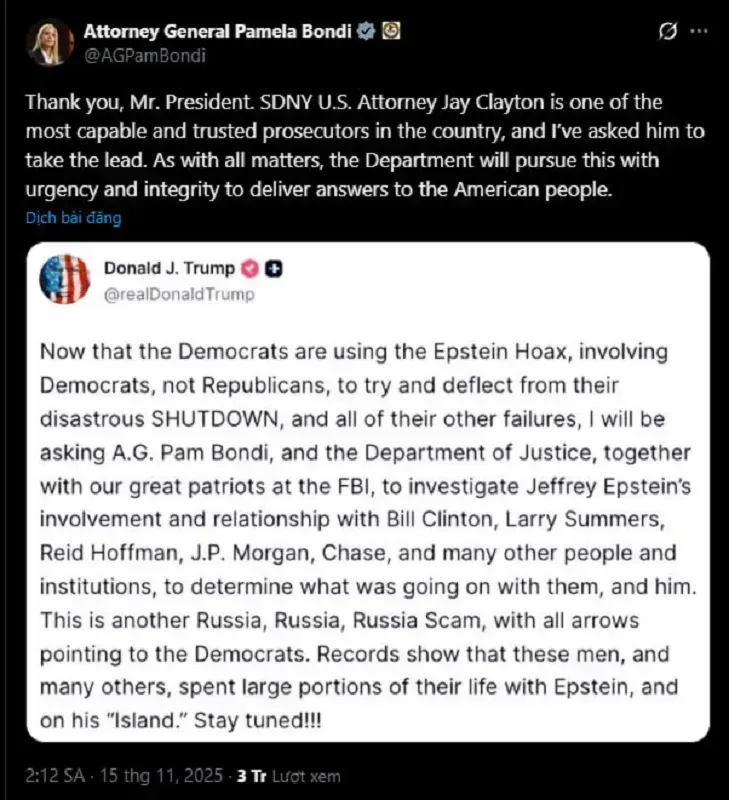729x800 pixels.
Task: Click the plus follow icon in the quoted post header
Action: (271, 267)
